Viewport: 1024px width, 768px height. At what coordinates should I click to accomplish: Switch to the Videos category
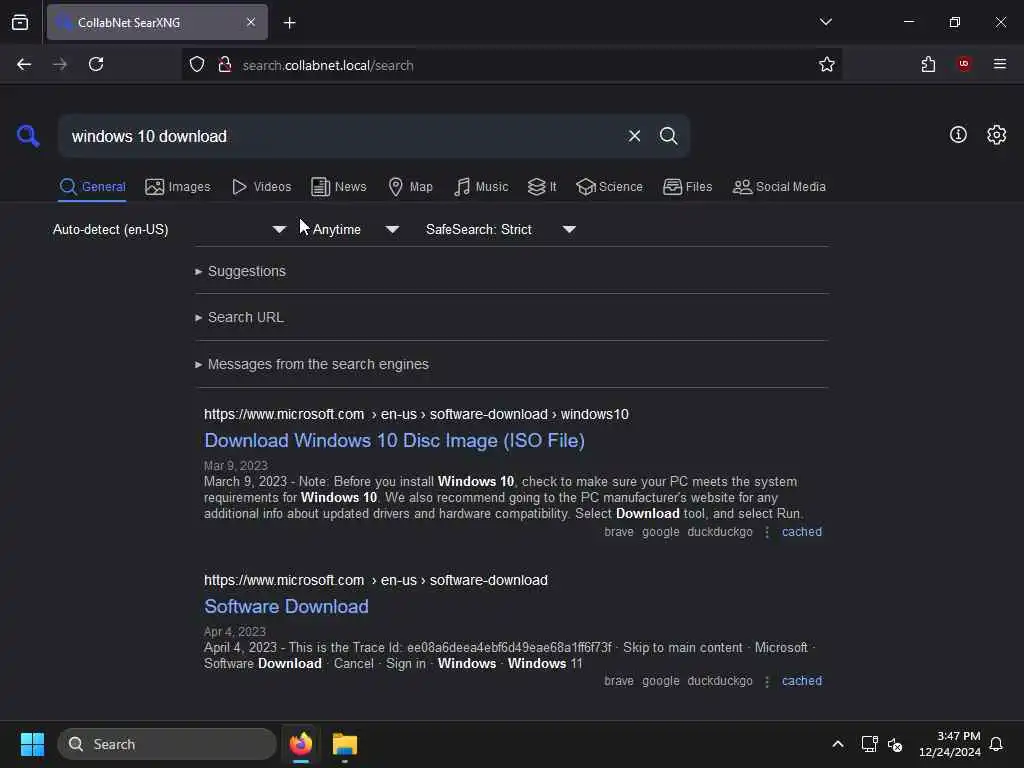tap(261, 187)
